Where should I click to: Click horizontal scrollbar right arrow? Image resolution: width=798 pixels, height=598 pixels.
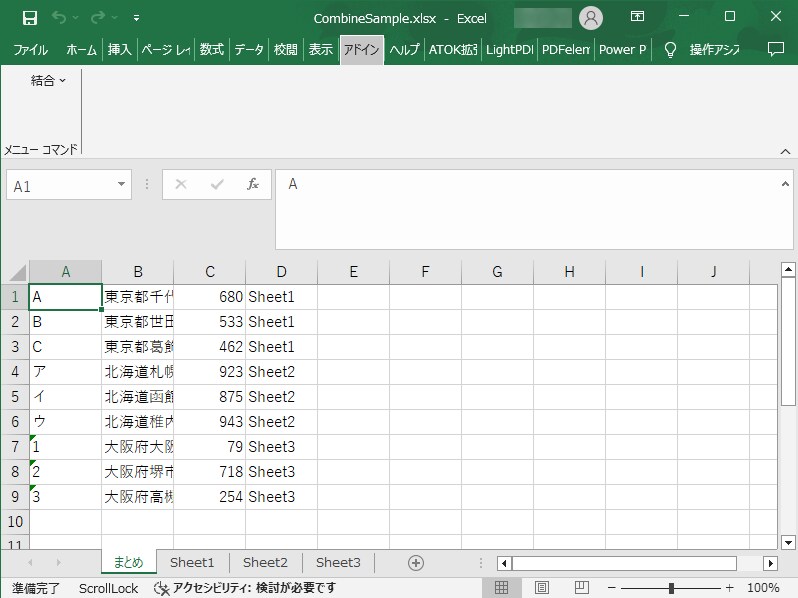pos(770,563)
